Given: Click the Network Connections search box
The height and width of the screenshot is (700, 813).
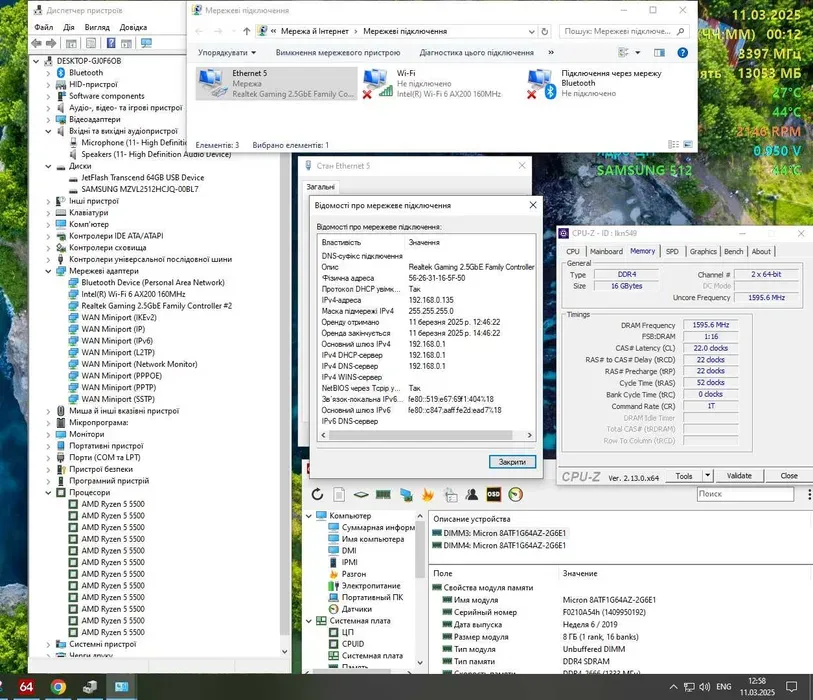Looking at the screenshot, I should 624,31.
